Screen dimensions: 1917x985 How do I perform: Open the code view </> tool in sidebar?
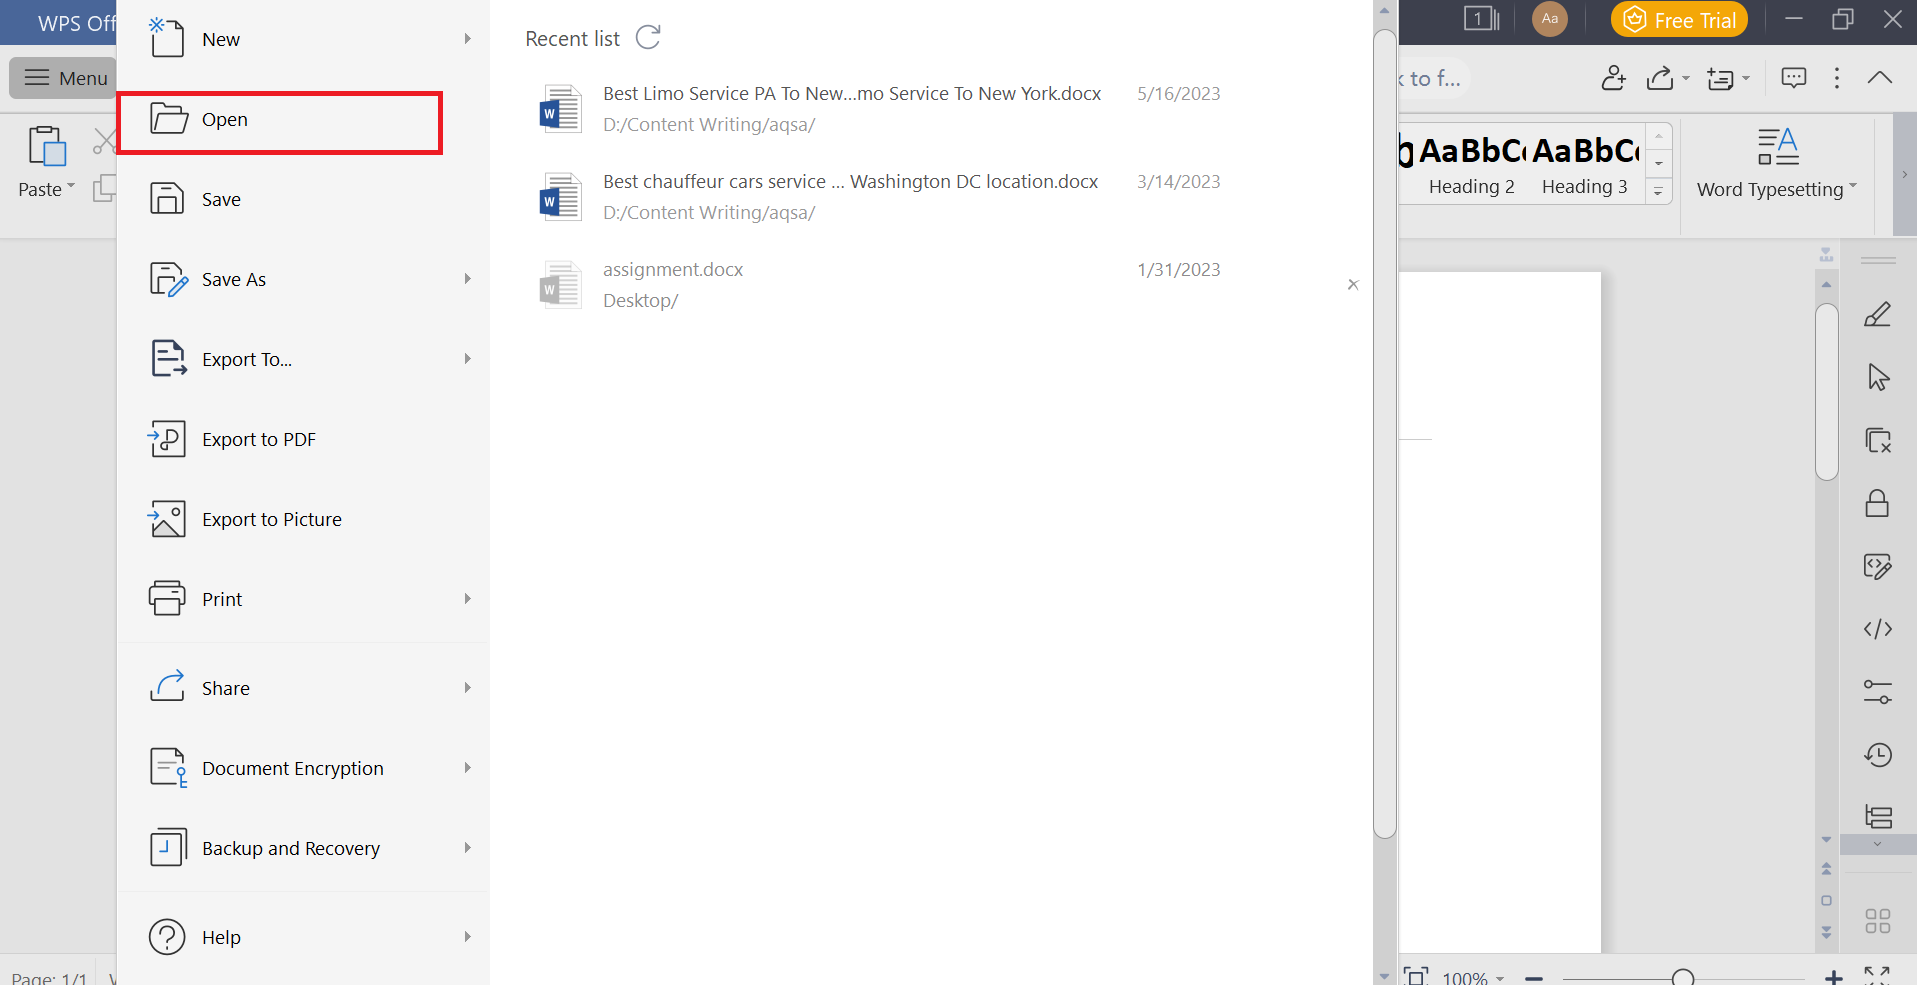click(1878, 628)
